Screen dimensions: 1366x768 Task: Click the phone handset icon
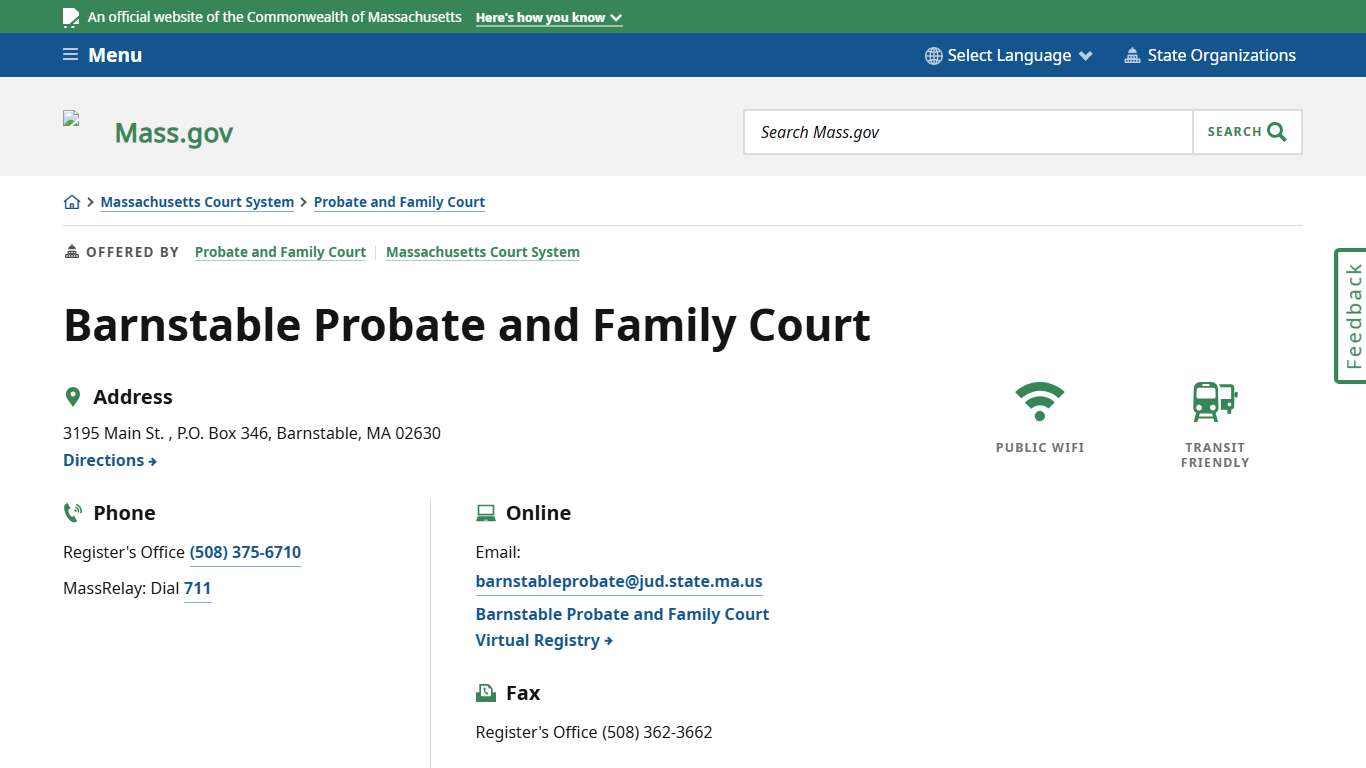coord(72,511)
